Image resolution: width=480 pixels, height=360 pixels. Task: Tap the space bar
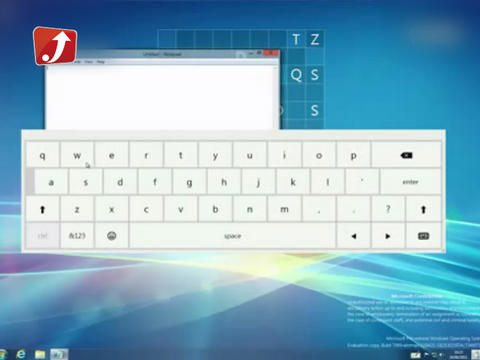point(232,236)
